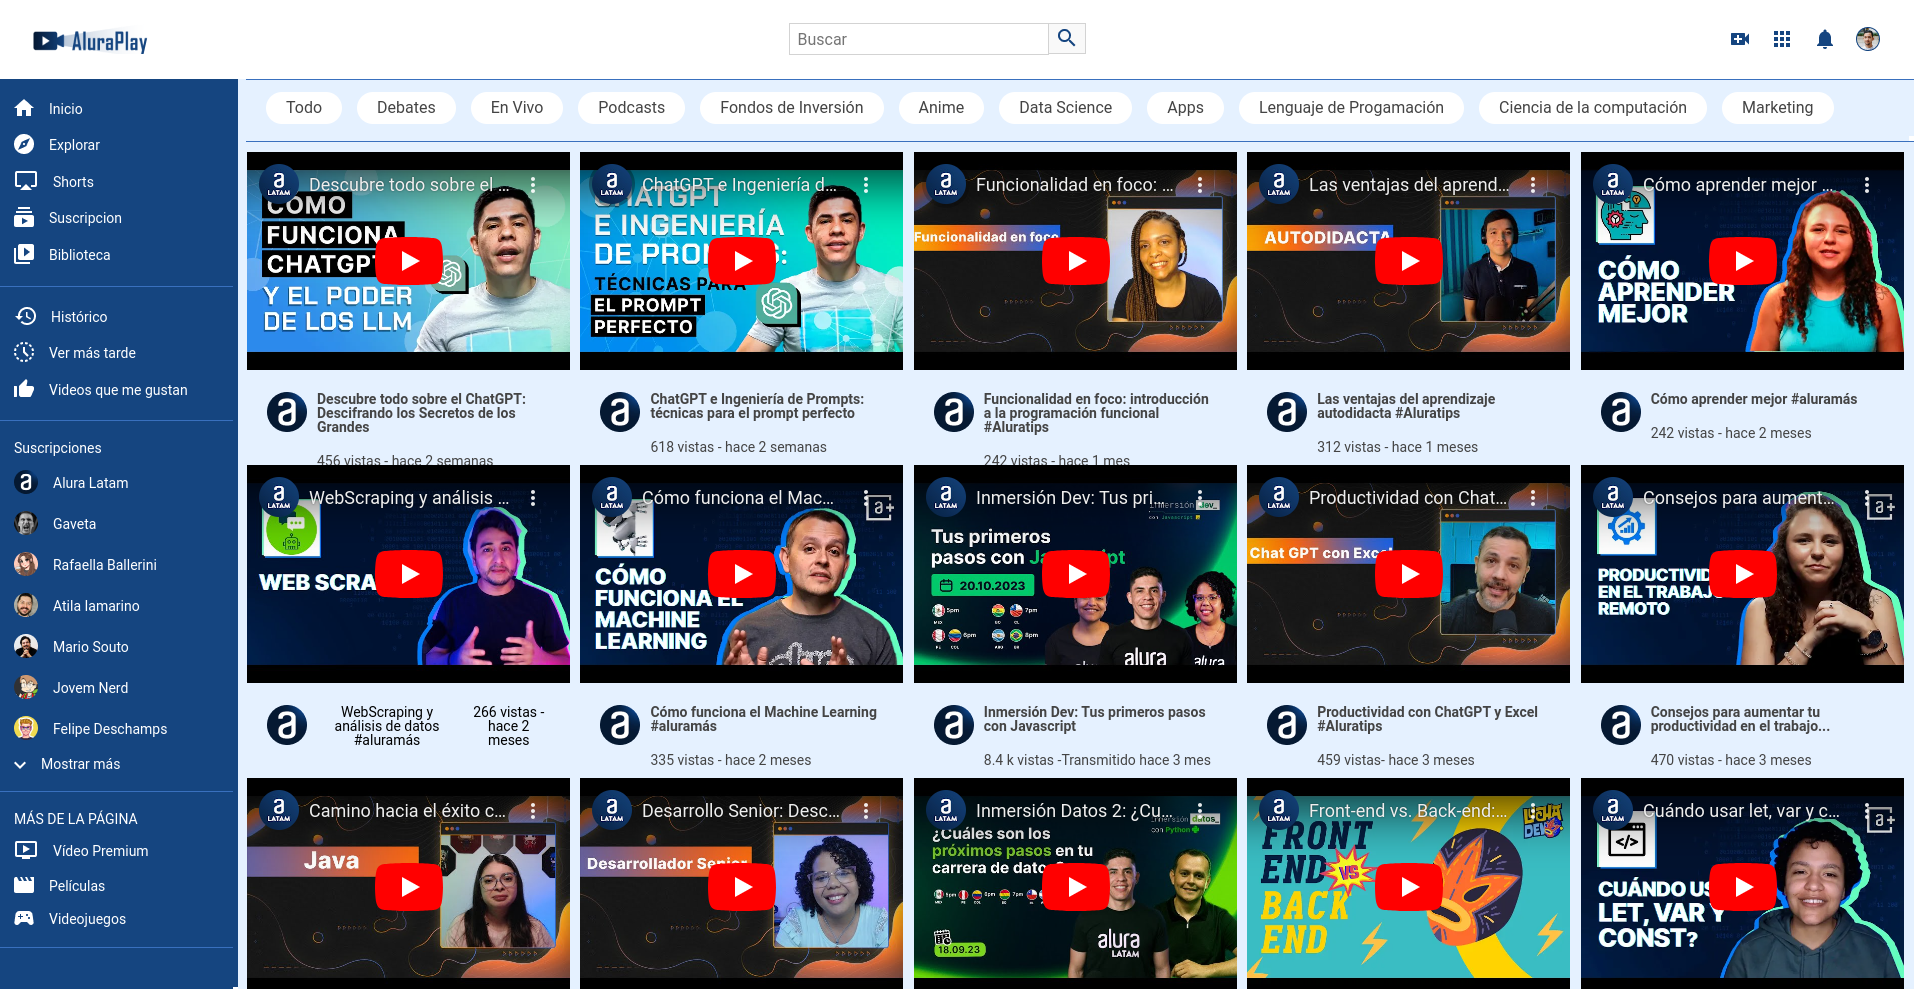Viewport: 1914px width, 989px height.
Task: Switch to the Podcasts category
Action: [x=631, y=107]
